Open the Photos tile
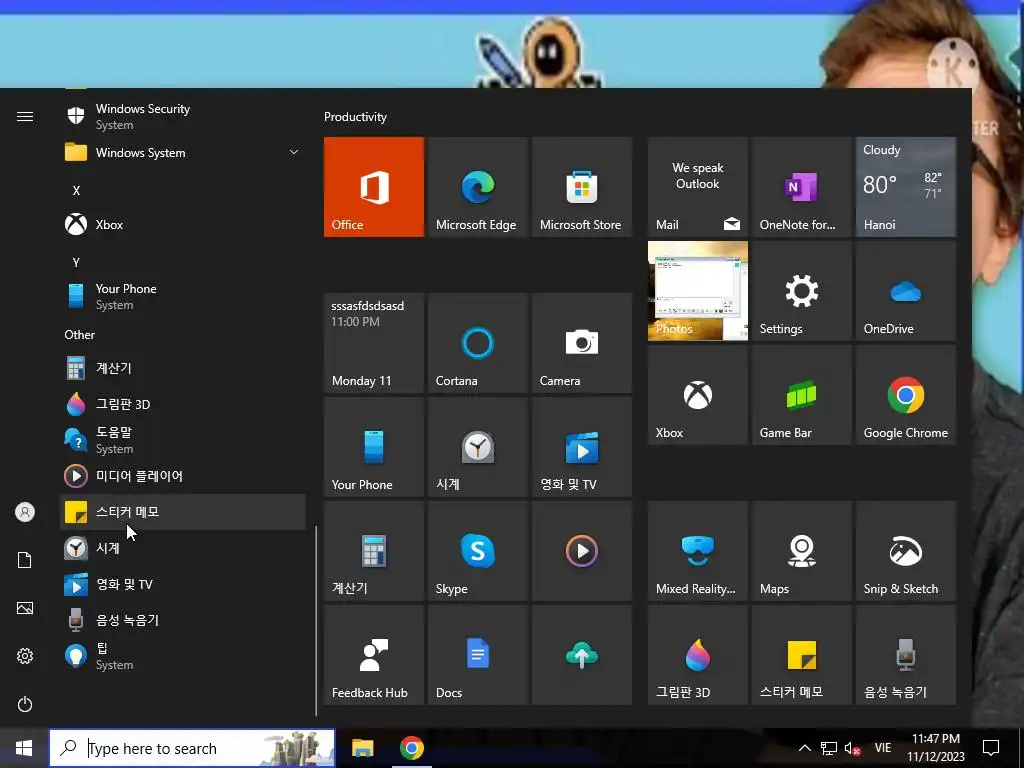This screenshot has width=1024, height=768. pyautogui.click(x=697, y=291)
